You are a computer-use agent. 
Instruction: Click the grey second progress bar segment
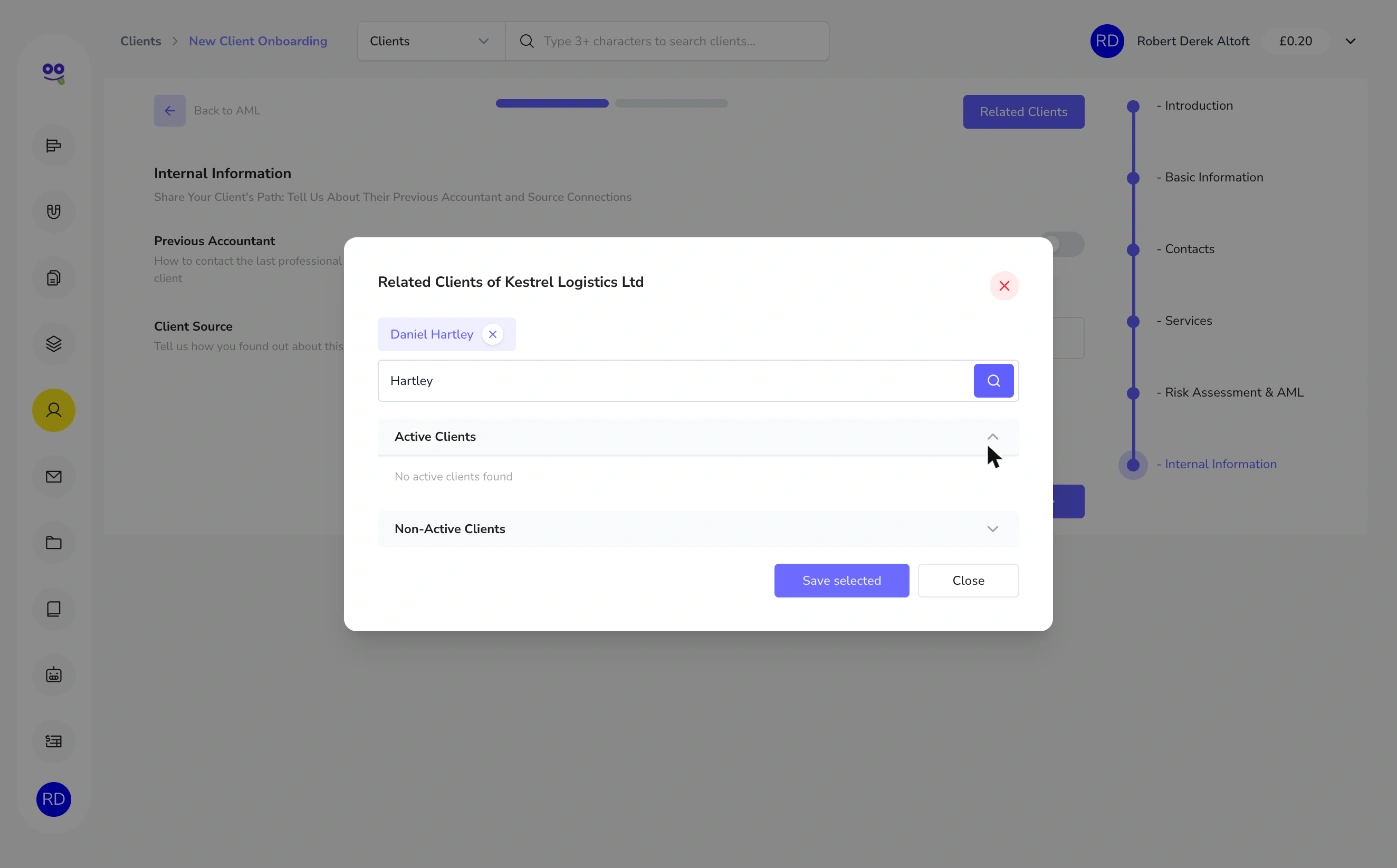click(671, 103)
